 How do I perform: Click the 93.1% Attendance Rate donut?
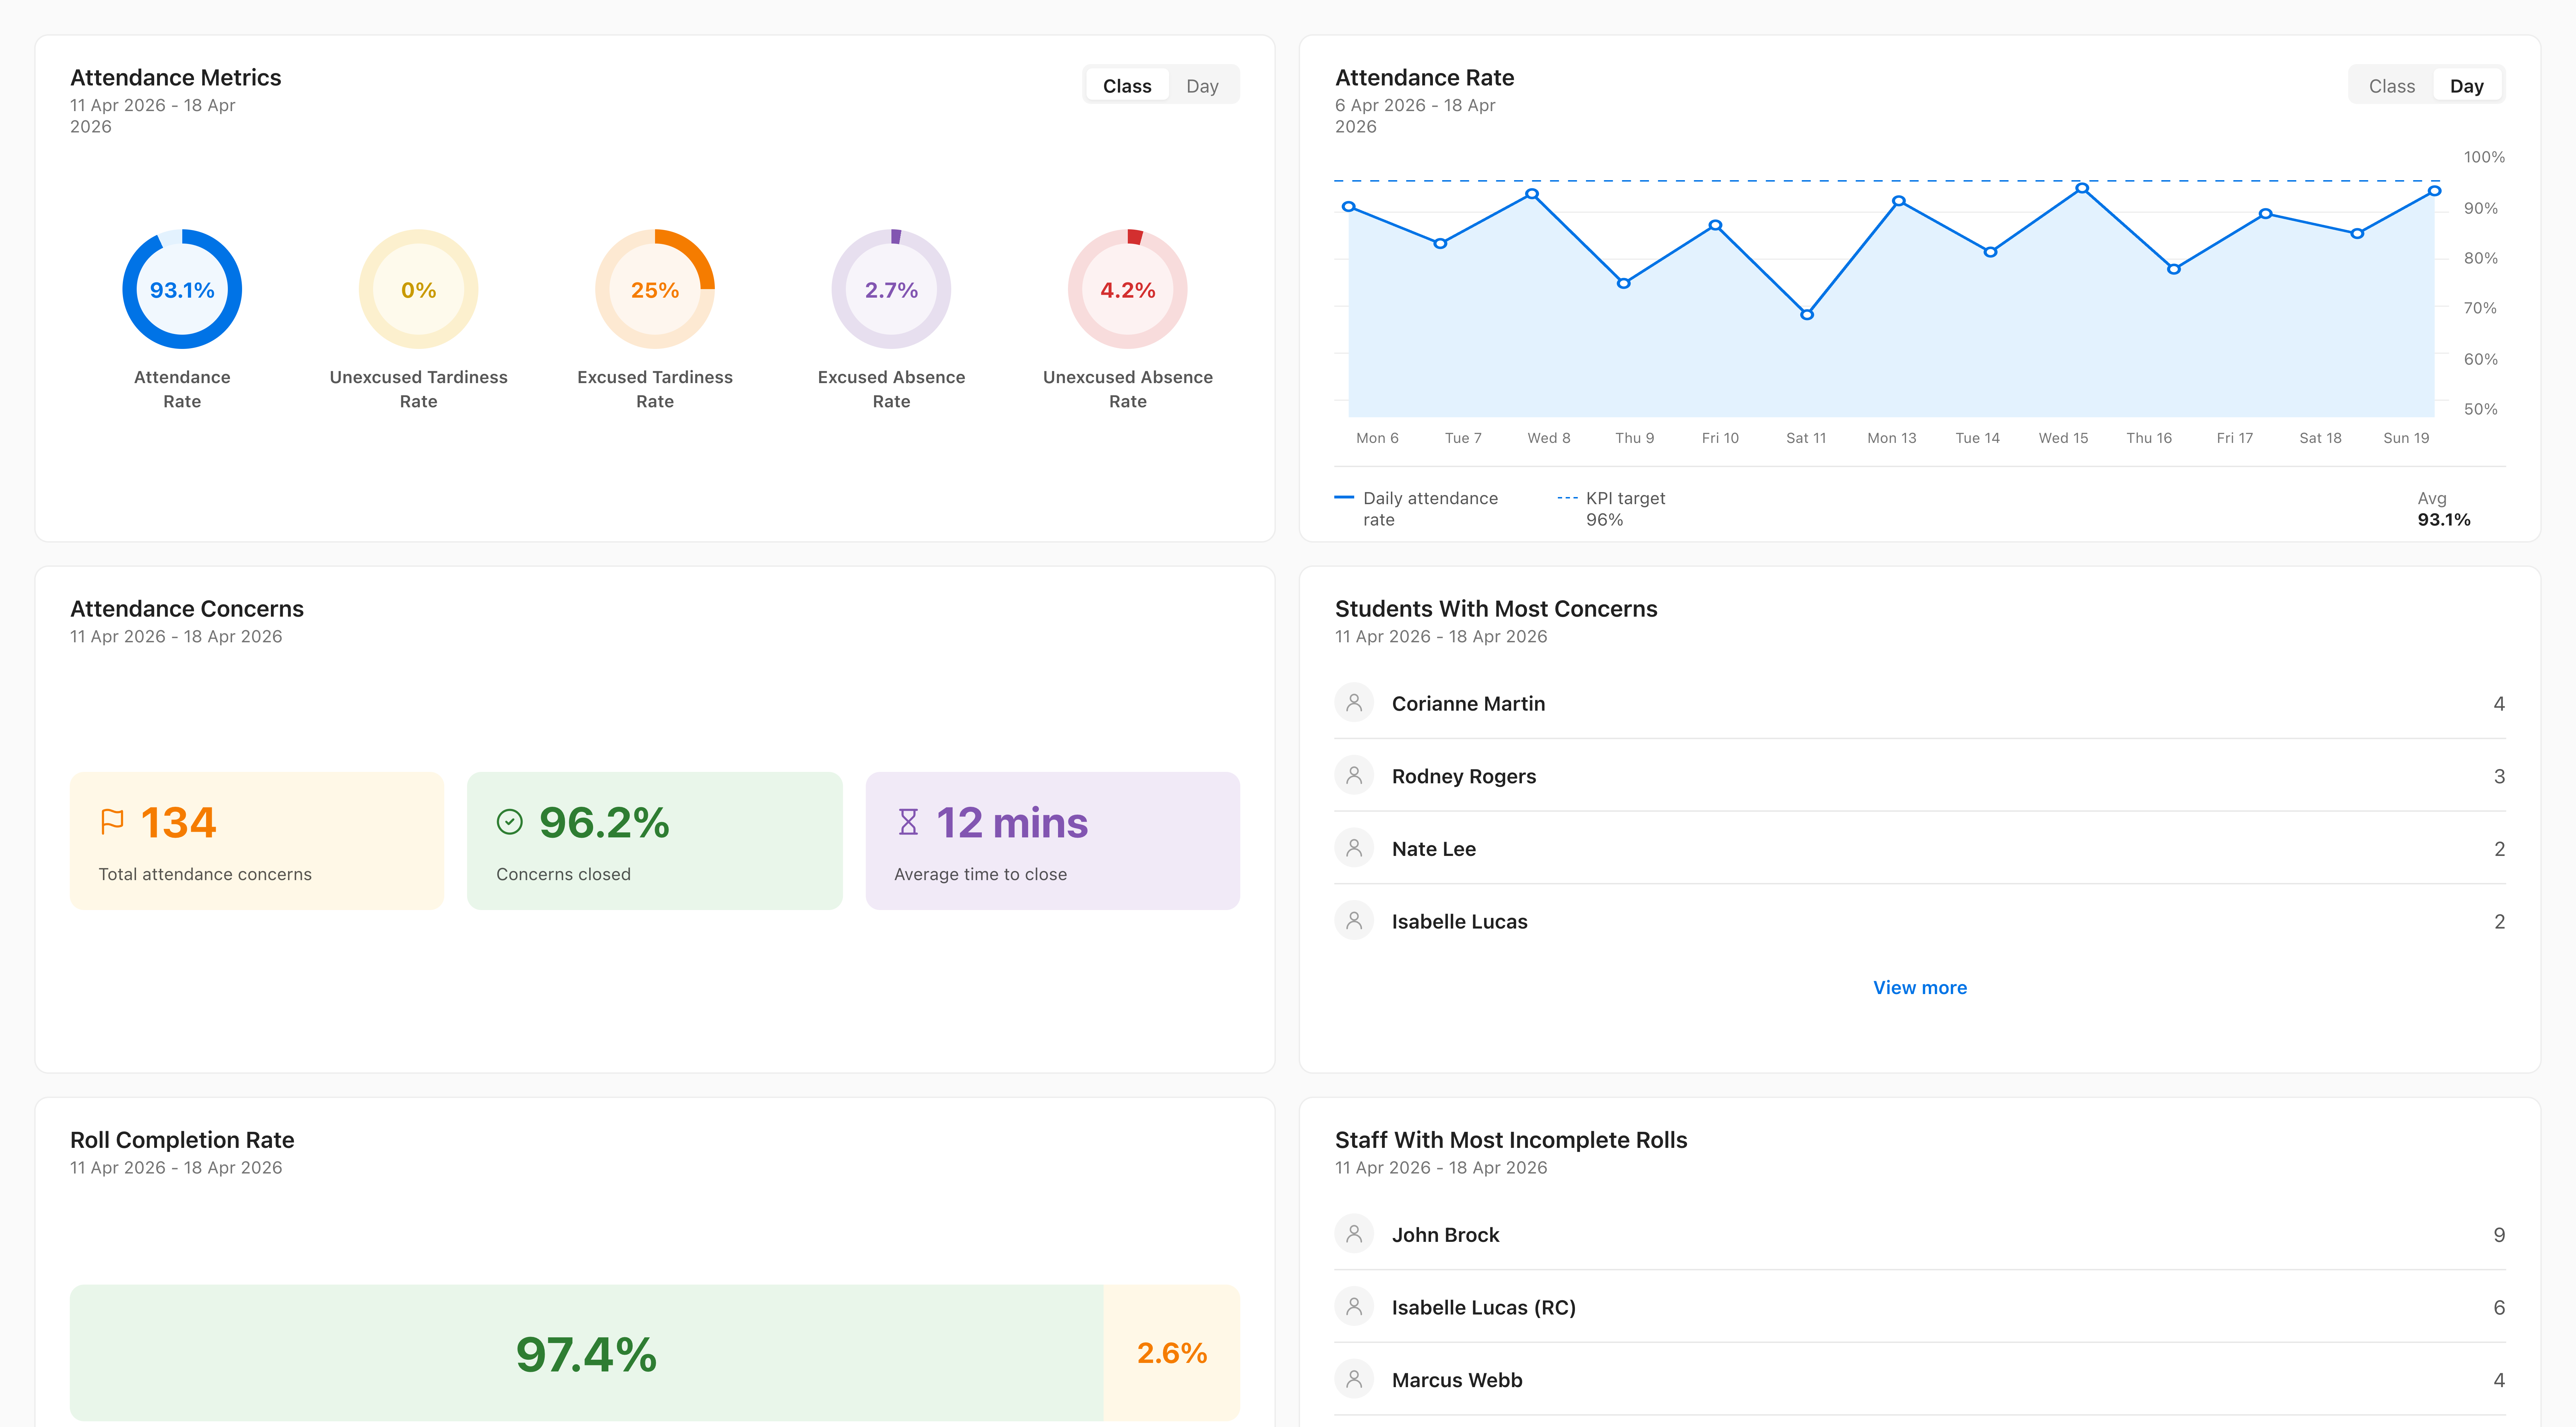[x=182, y=289]
